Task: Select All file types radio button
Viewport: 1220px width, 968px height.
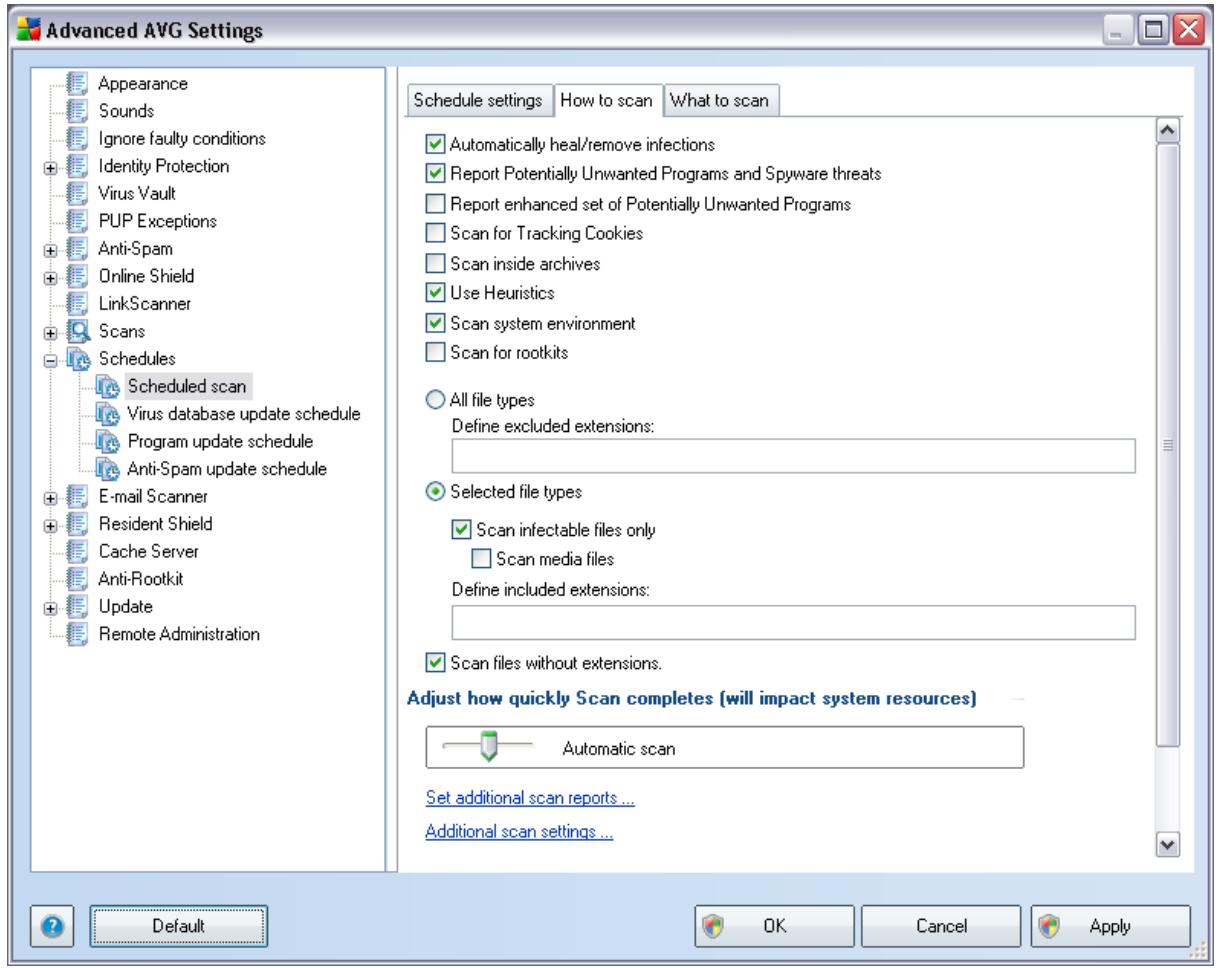Action: 434,401
